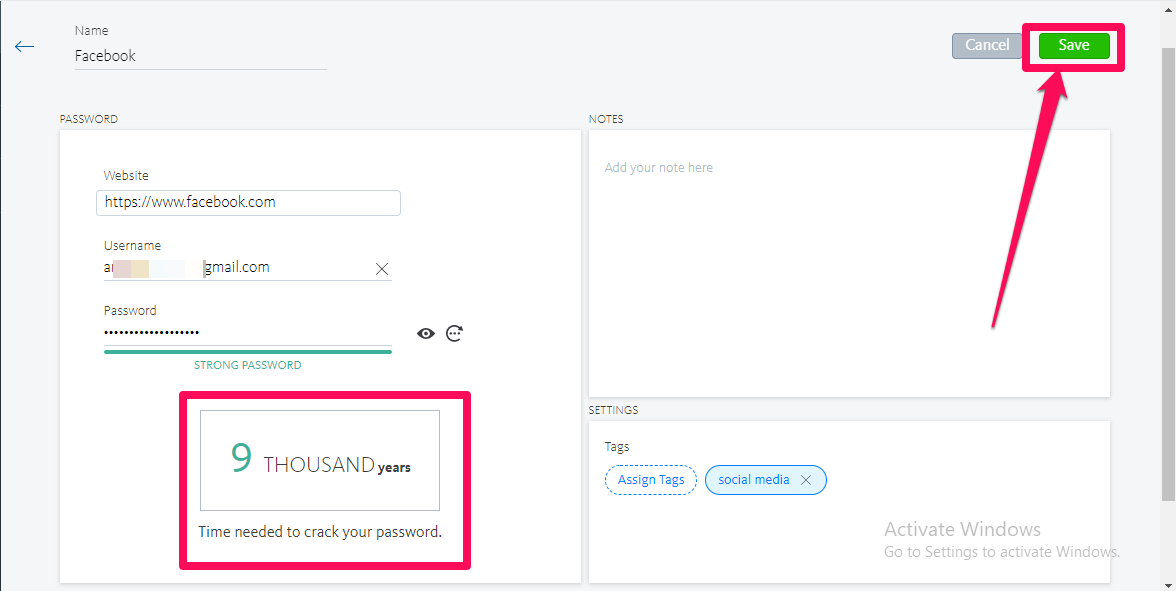Click the Tags label in Settings

tap(616, 446)
